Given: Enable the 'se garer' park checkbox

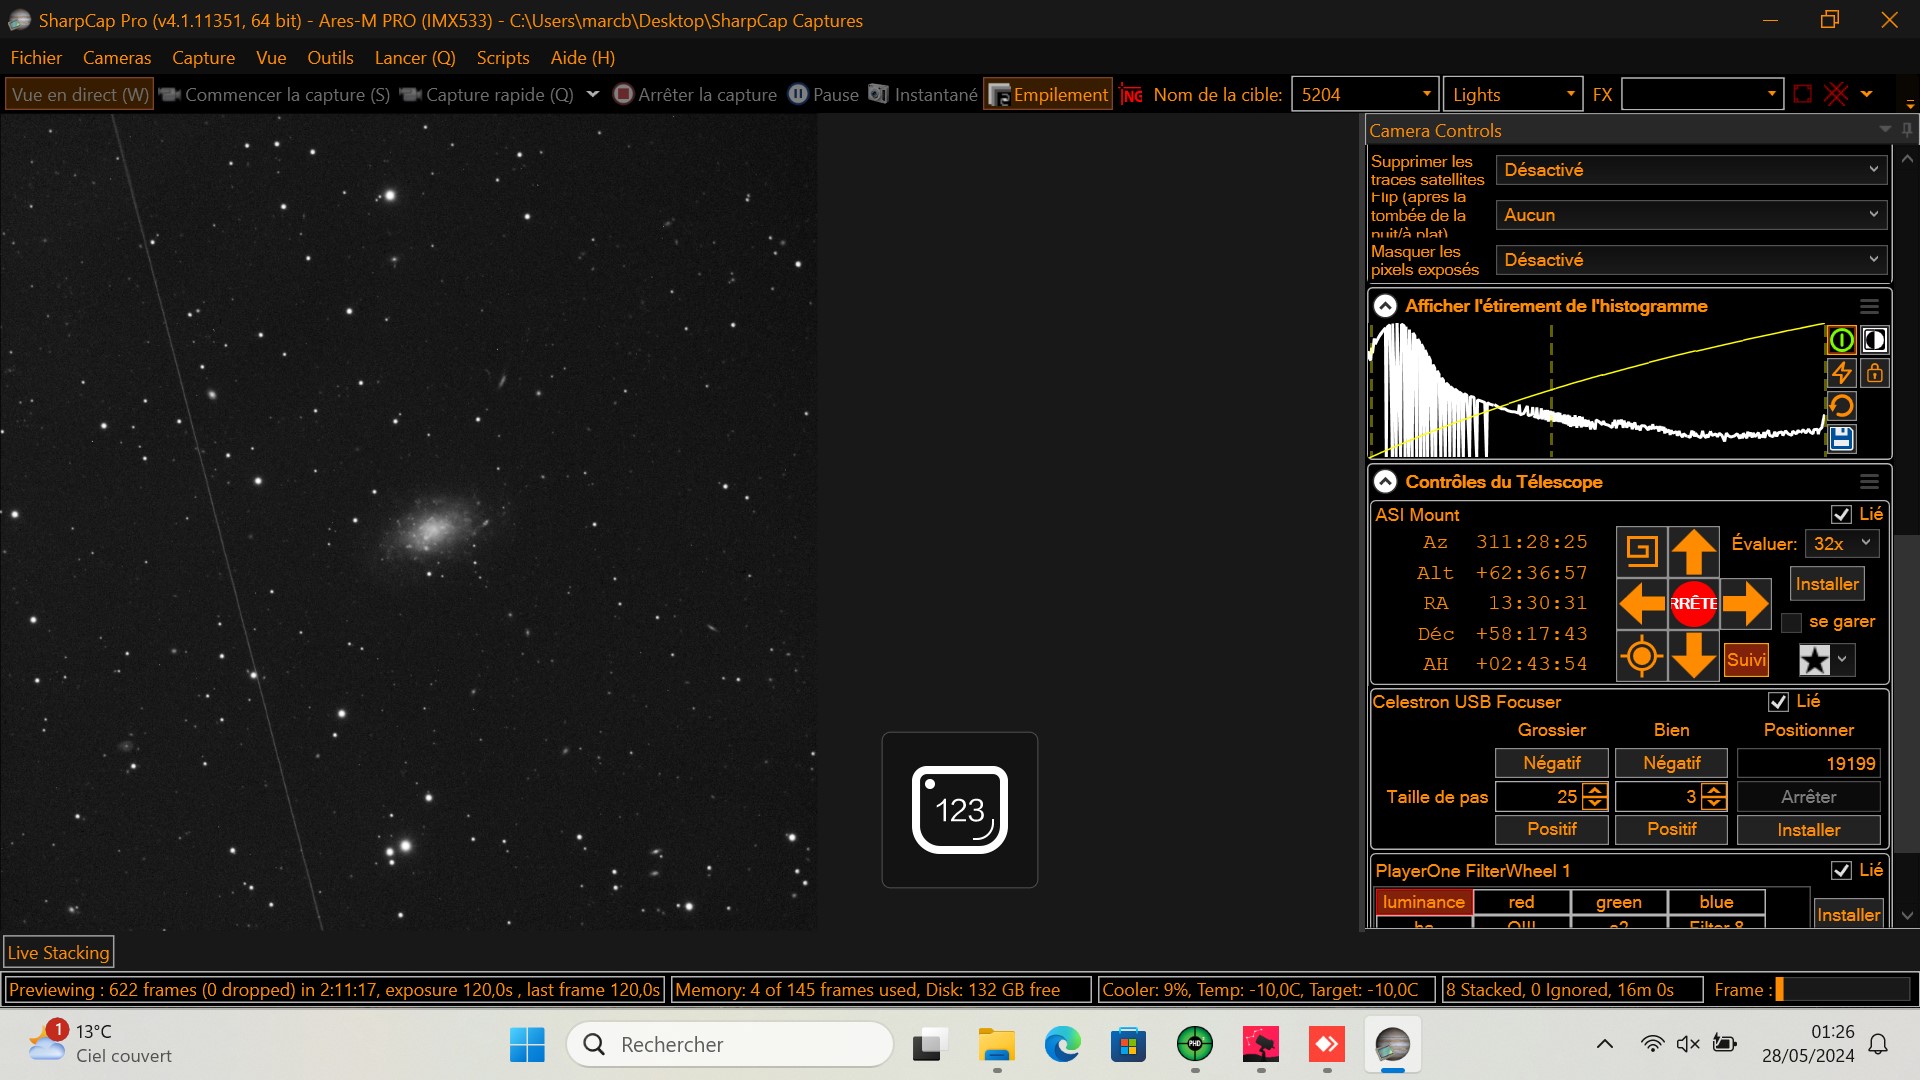Looking at the screenshot, I should pyautogui.click(x=1792, y=622).
